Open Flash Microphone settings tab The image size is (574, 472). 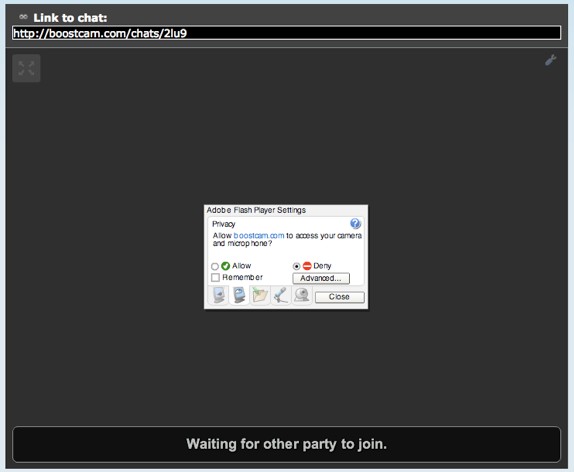[x=281, y=296]
